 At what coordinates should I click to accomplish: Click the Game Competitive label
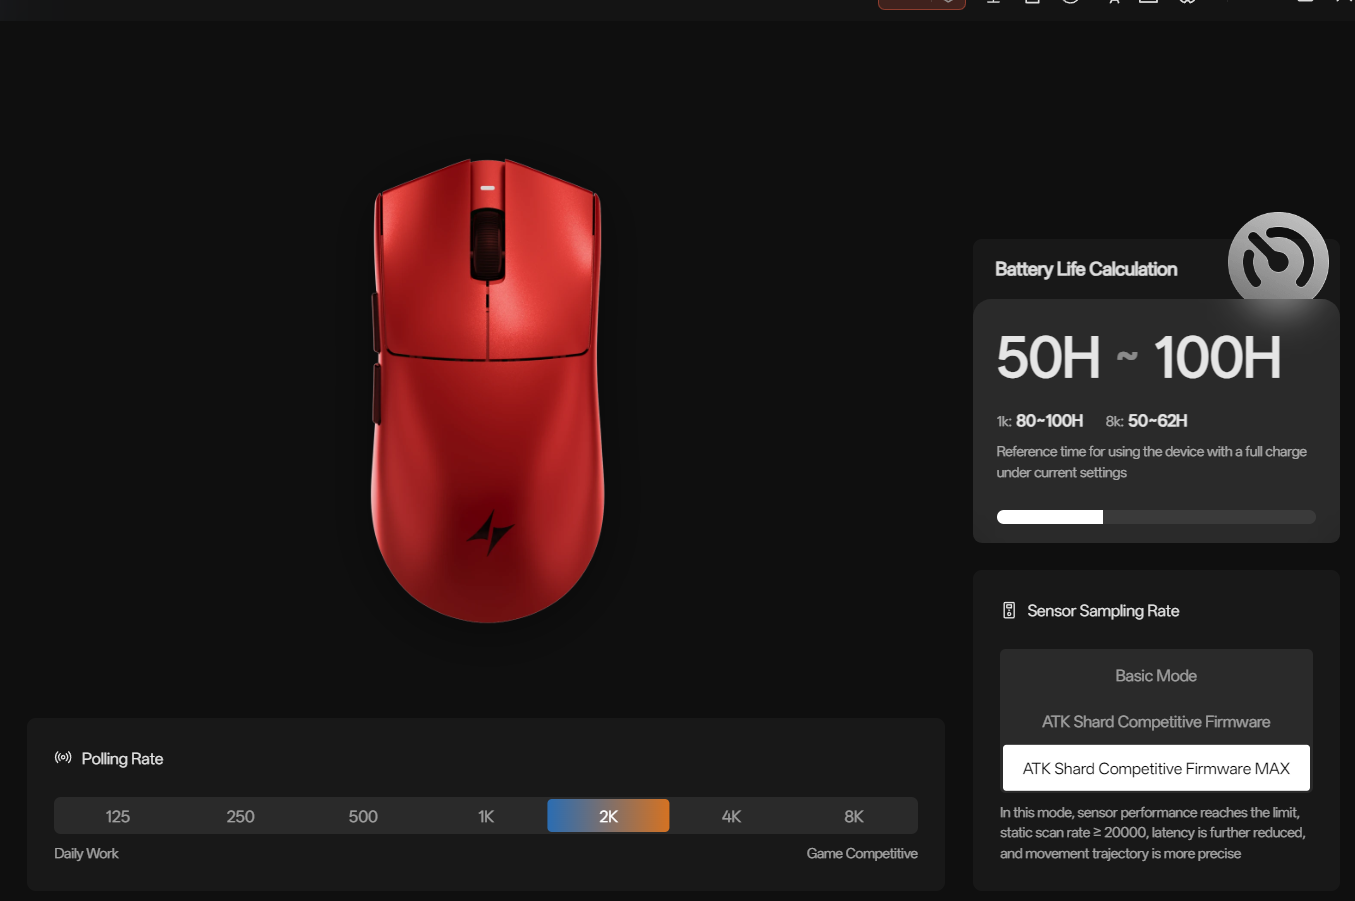coord(862,853)
